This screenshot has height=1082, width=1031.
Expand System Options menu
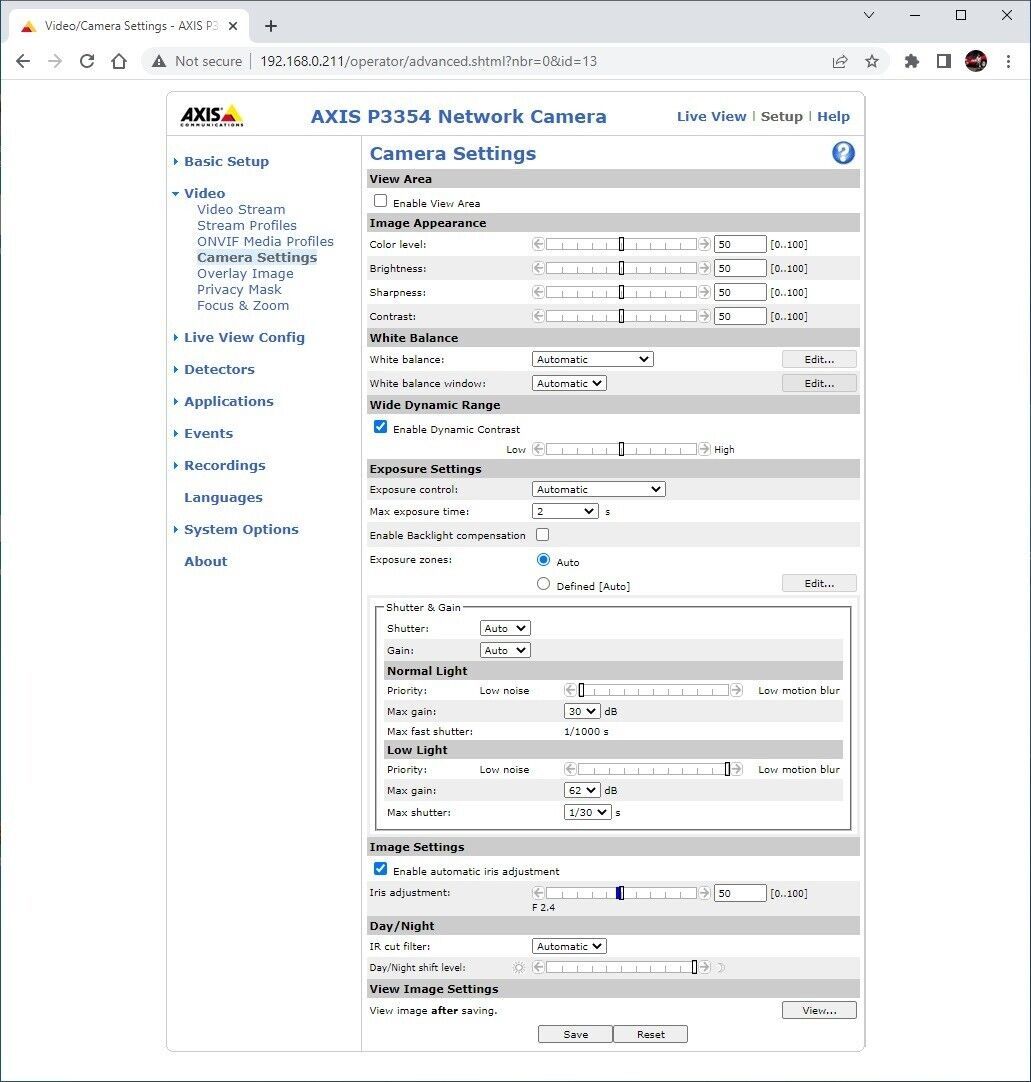[x=241, y=529]
